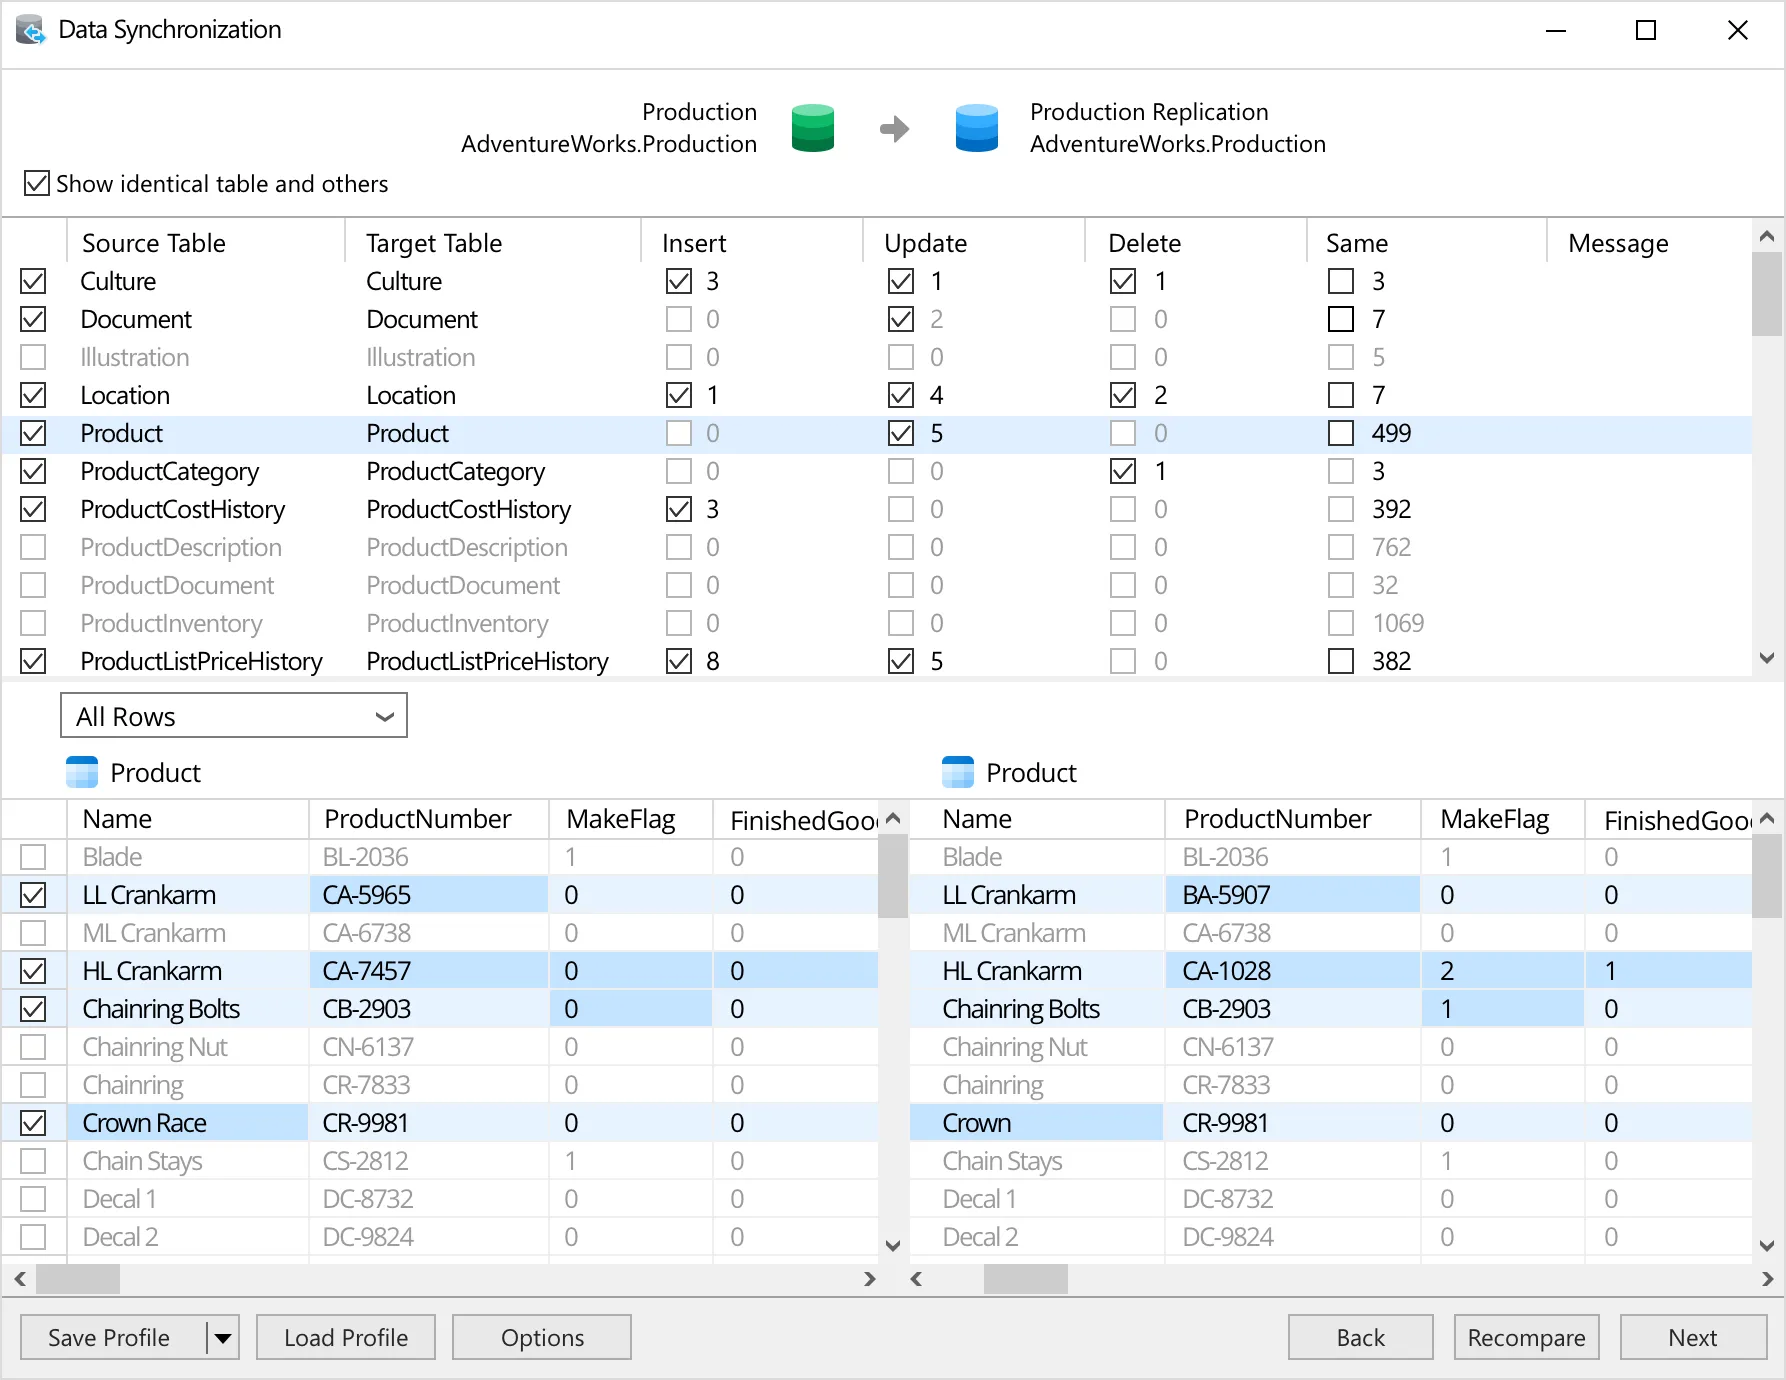Click the green Production source database icon
Image resolution: width=1786 pixels, height=1380 pixels.
click(x=813, y=128)
